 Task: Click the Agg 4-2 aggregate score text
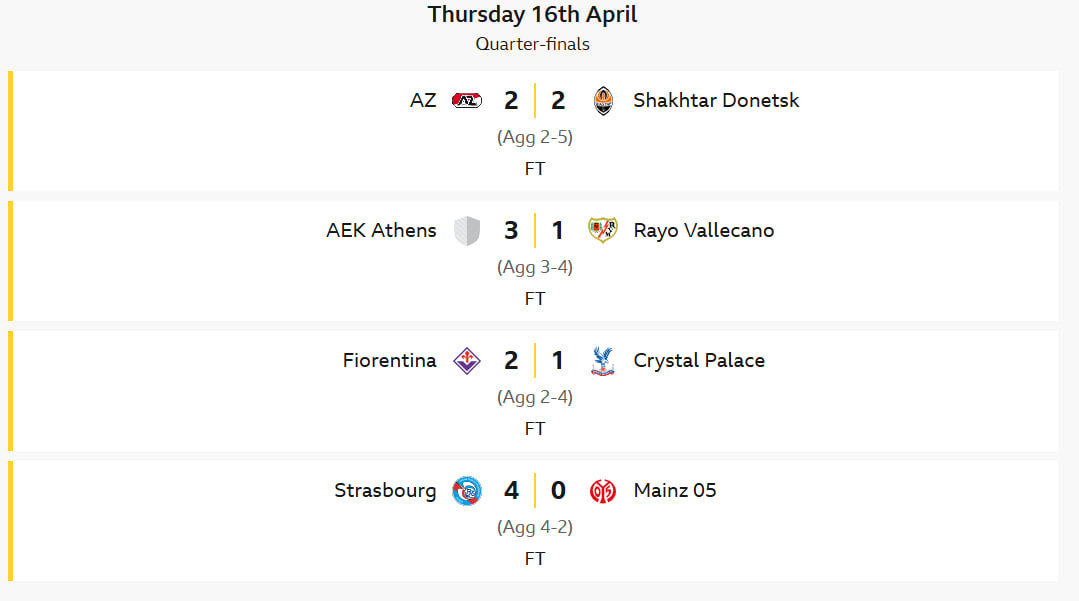(x=535, y=527)
